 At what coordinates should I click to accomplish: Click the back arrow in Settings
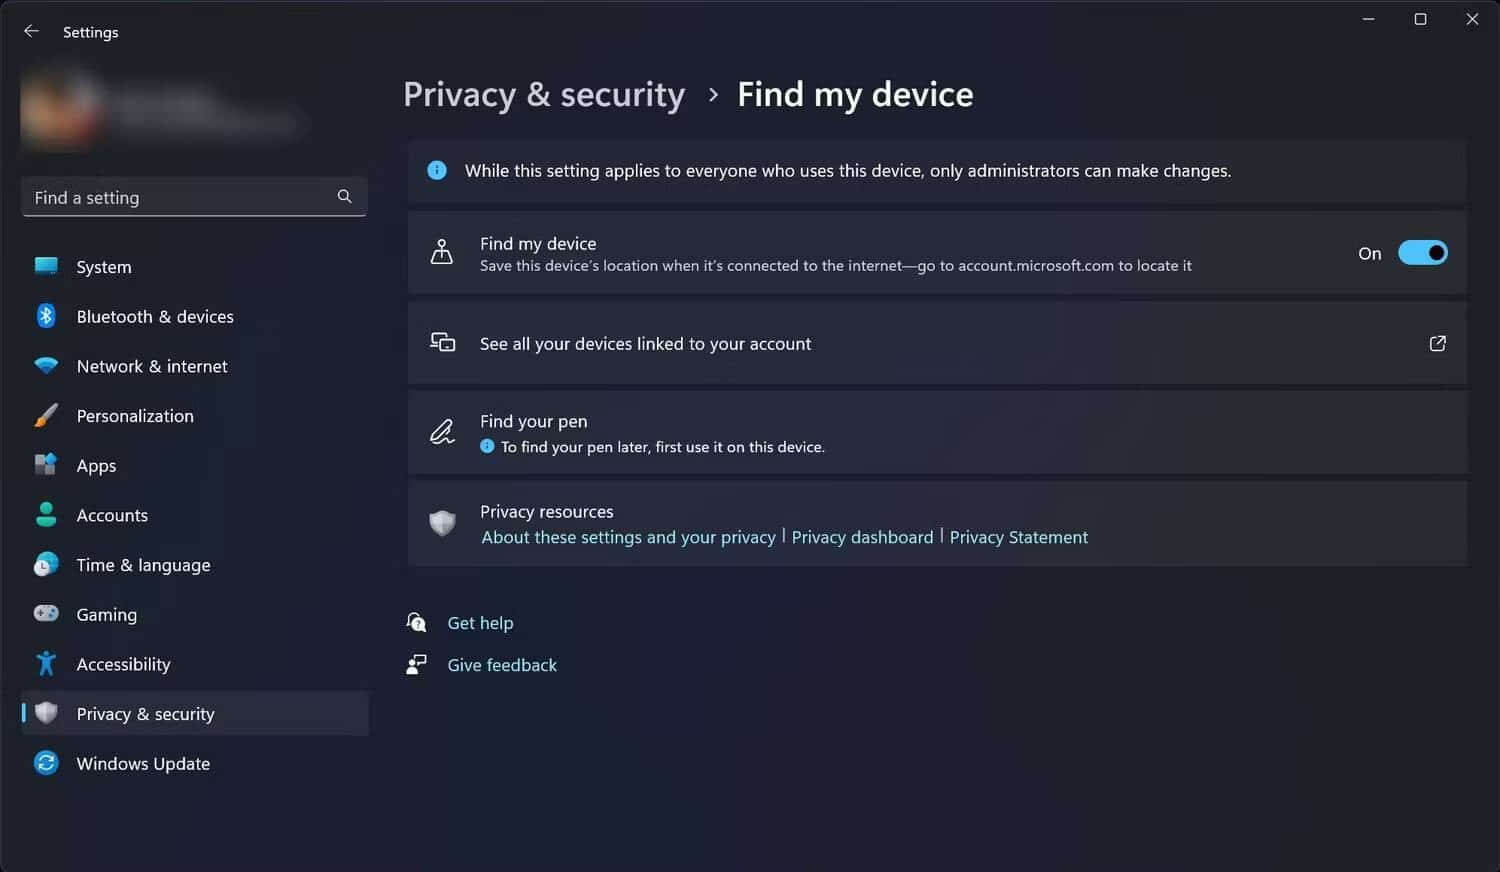(x=31, y=31)
